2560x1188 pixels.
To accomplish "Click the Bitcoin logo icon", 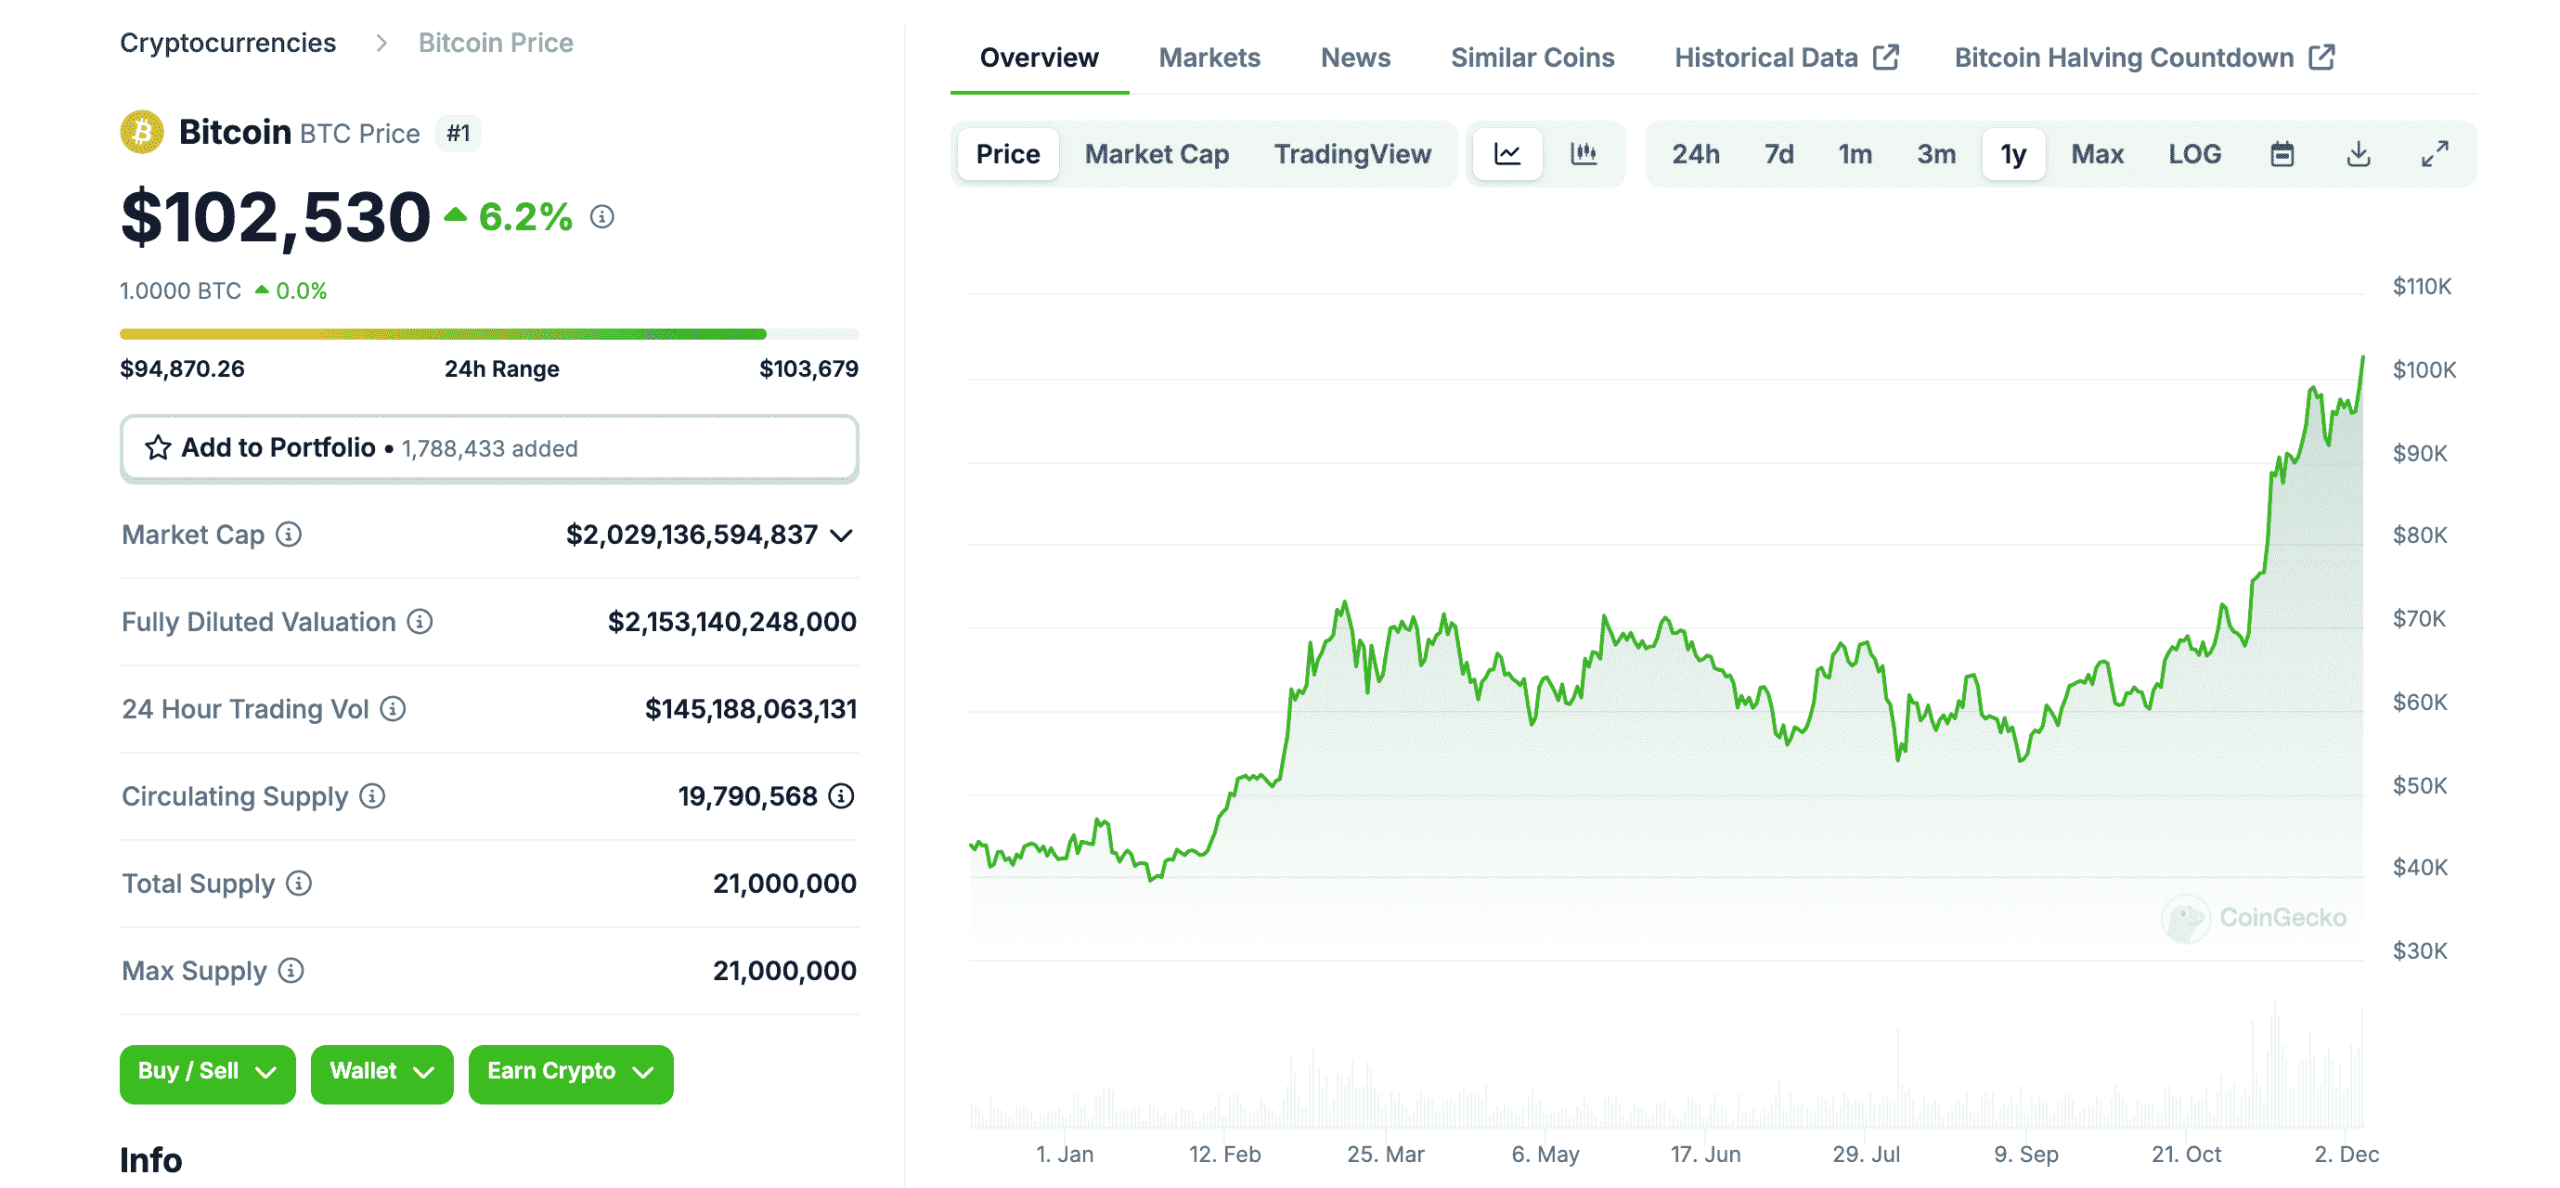I will (x=142, y=132).
